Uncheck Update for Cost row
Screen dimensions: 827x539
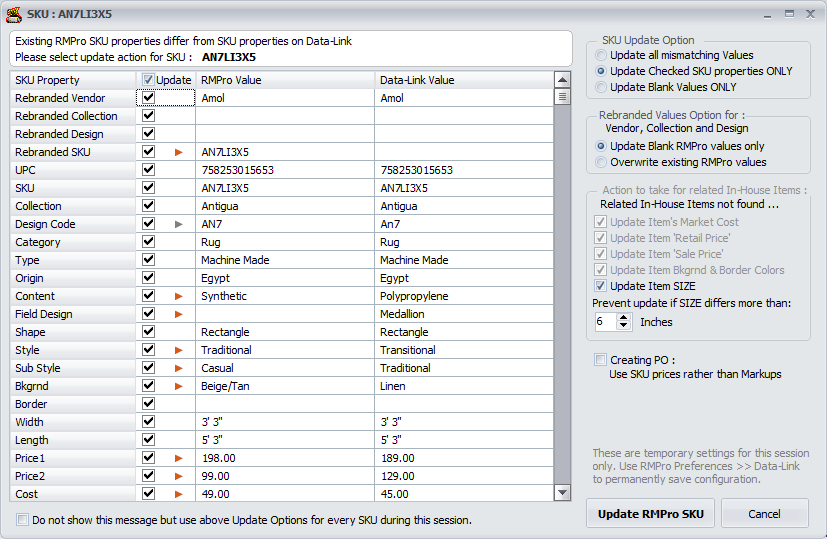pyautogui.click(x=149, y=494)
